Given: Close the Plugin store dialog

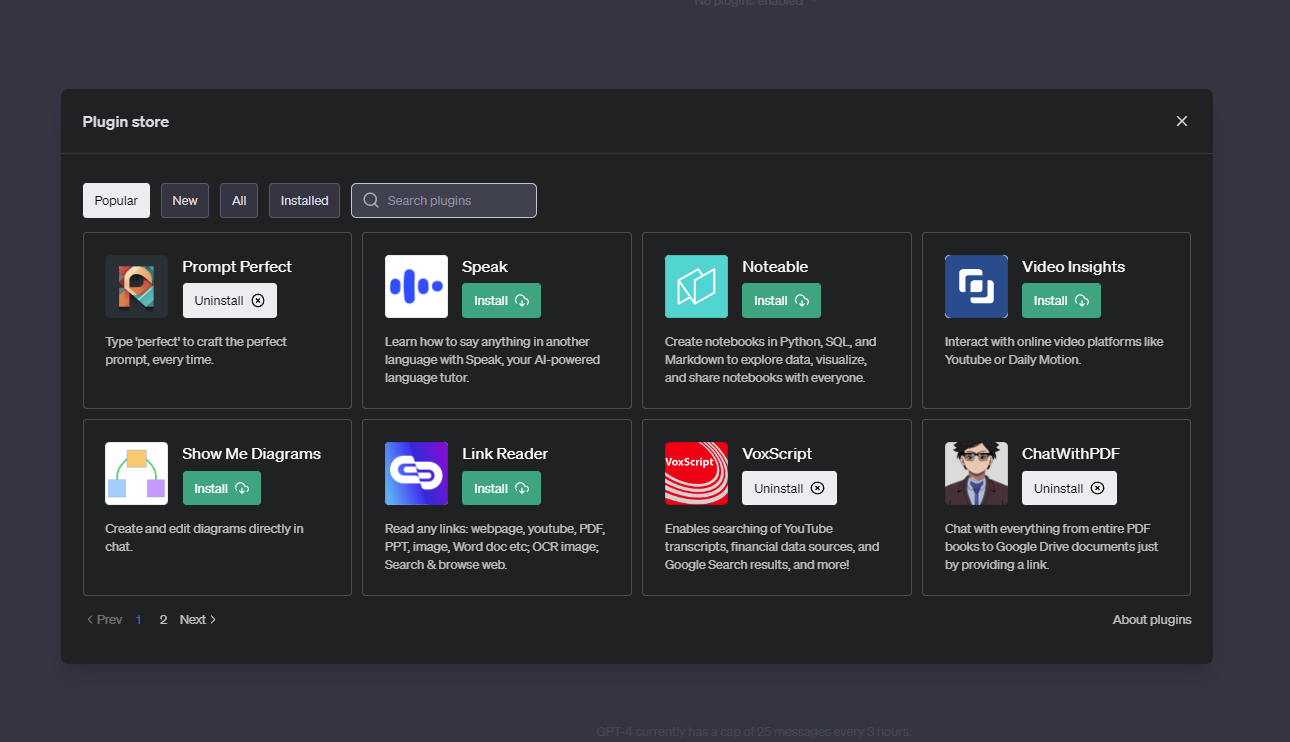Looking at the screenshot, I should (x=1182, y=121).
